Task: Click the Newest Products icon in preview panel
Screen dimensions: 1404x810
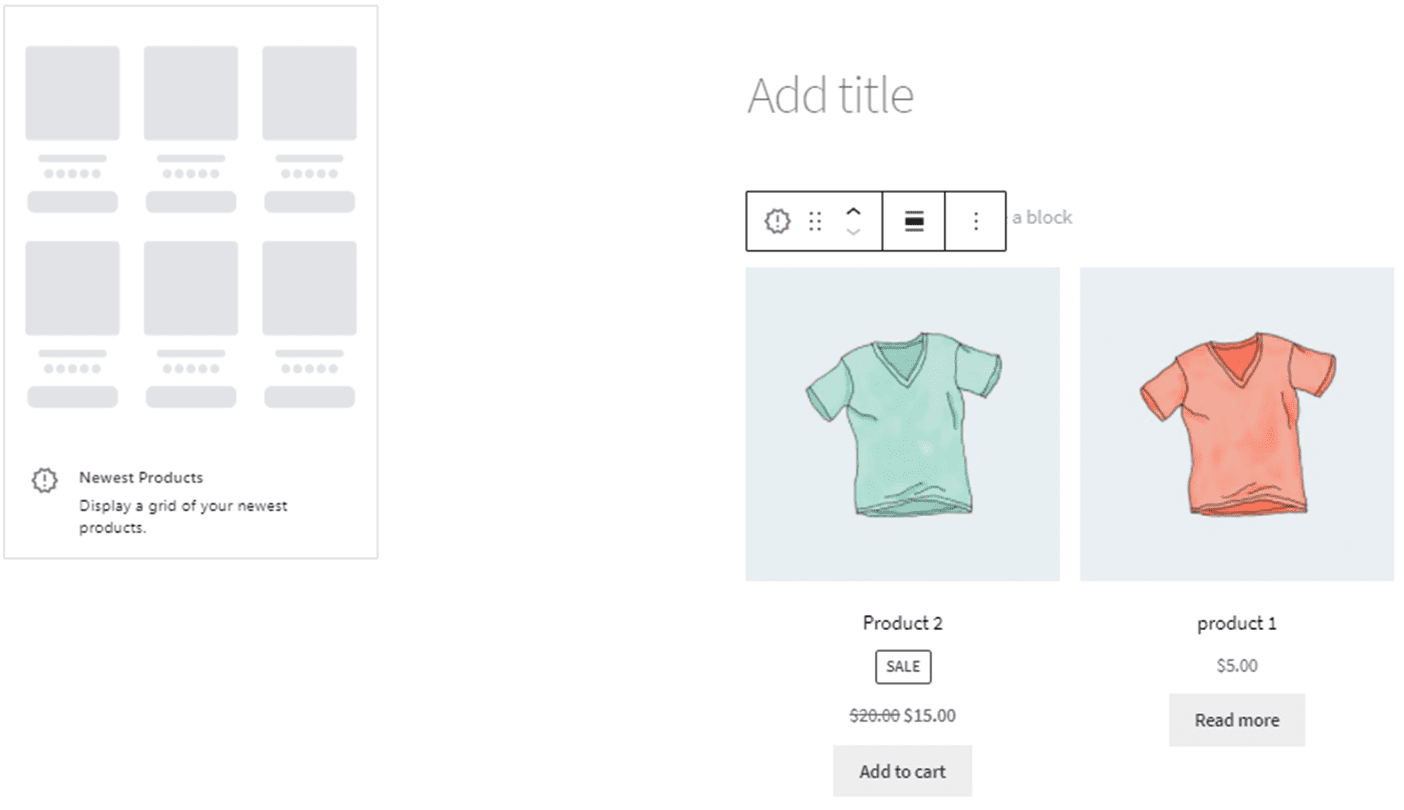Action: pyautogui.click(x=44, y=480)
